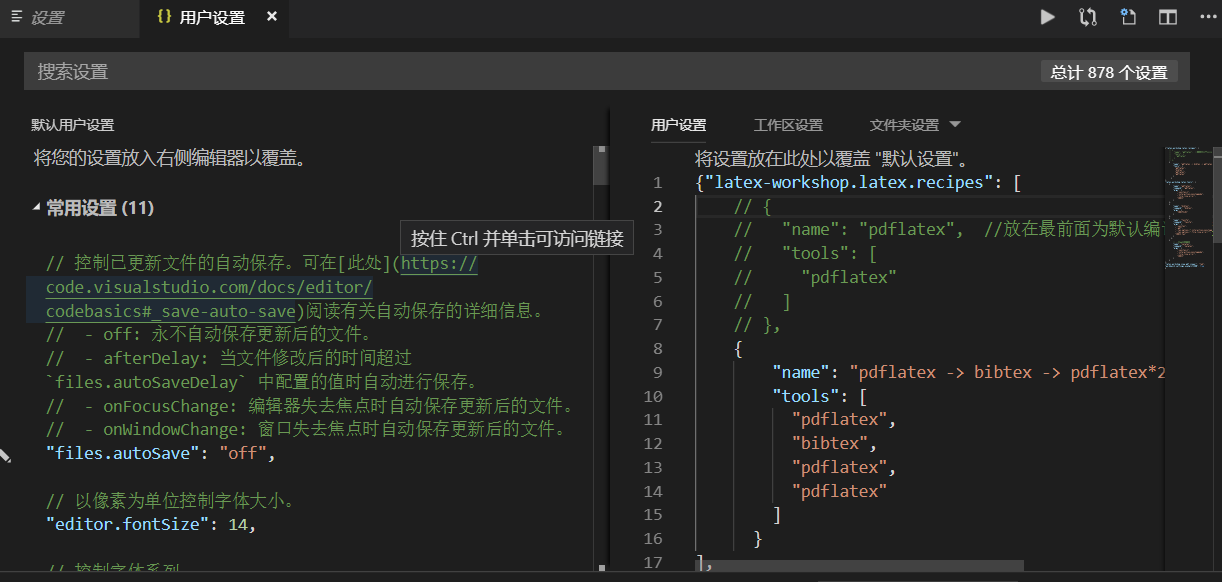This screenshot has width=1222, height=582.
Task: Click the 总计 878 个设置 badge
Action: (x=1108, y=71)
